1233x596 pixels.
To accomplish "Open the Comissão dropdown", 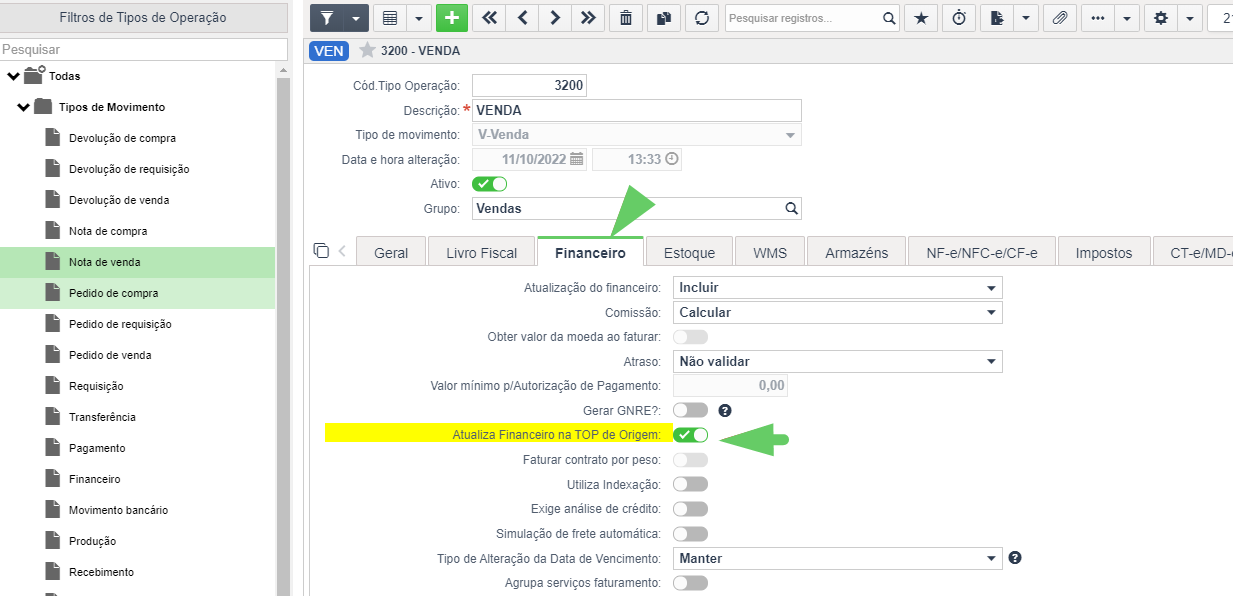I will point(838,312).
